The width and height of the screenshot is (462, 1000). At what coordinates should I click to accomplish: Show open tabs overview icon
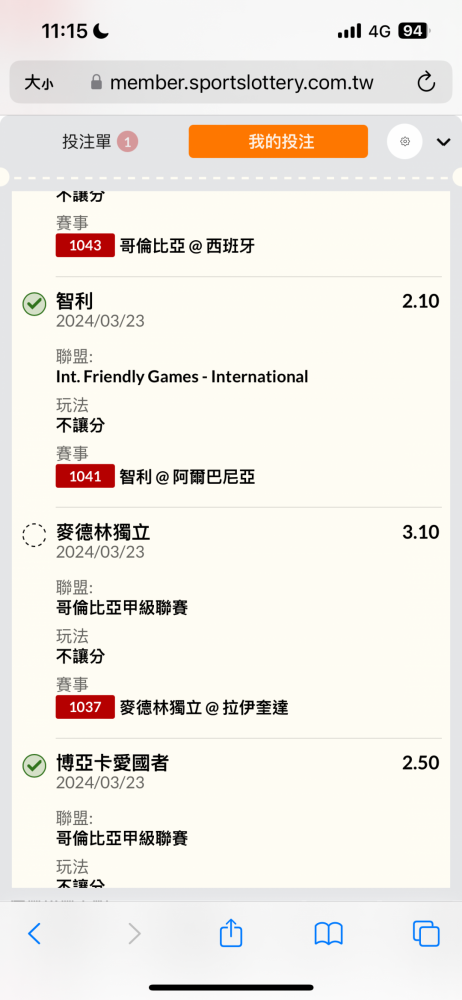[x=426, y=934]
